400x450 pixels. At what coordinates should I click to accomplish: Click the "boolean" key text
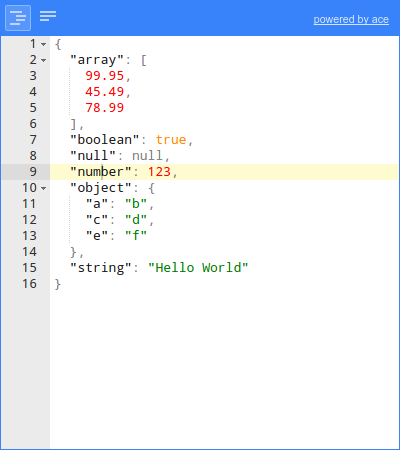(x=105, y=140)
